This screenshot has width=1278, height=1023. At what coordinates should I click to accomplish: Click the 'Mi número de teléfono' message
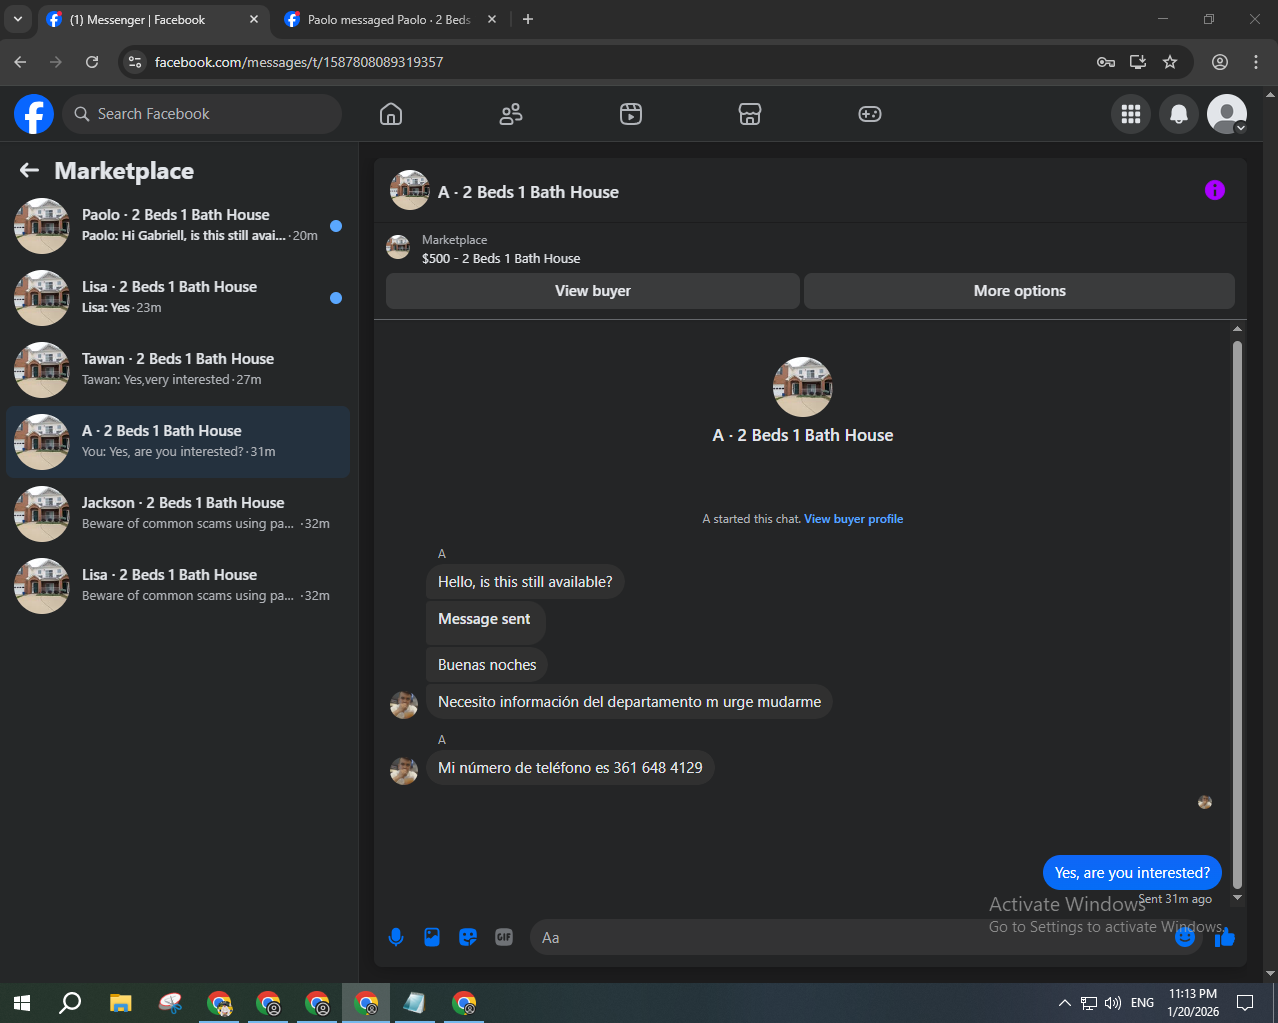570,768
